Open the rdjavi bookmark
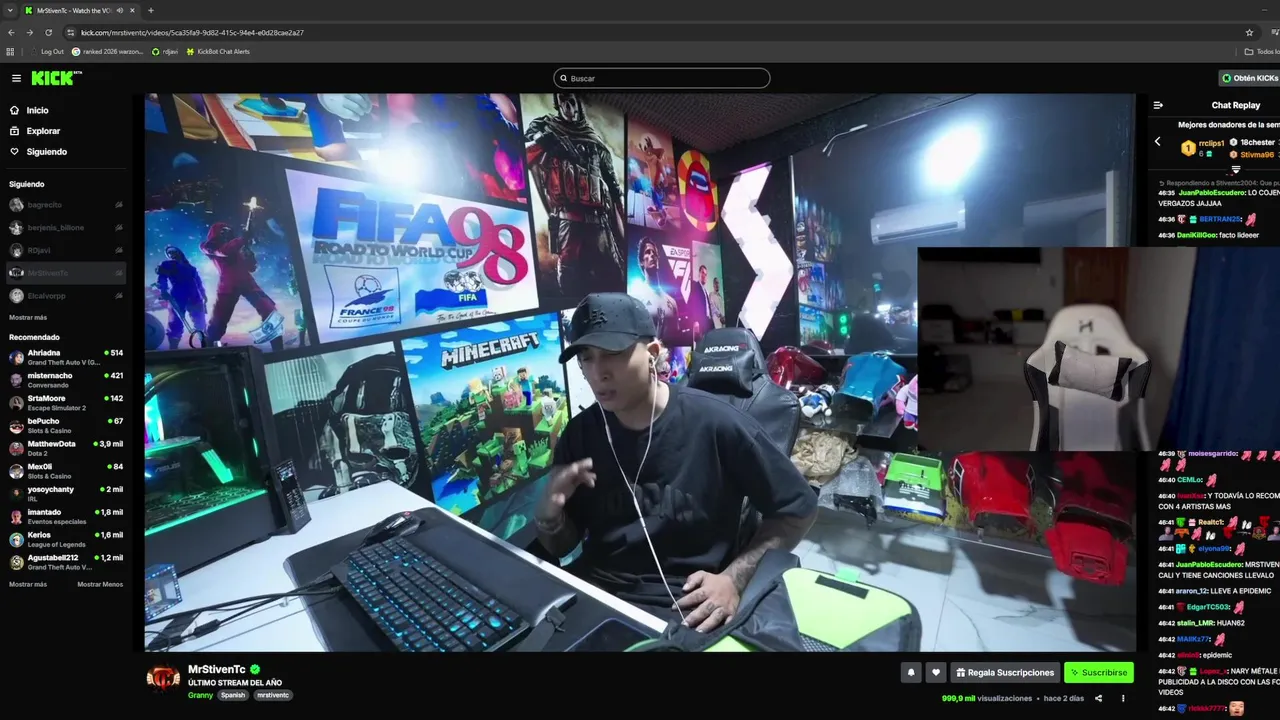1280x720 pixels. coord(165,51)
